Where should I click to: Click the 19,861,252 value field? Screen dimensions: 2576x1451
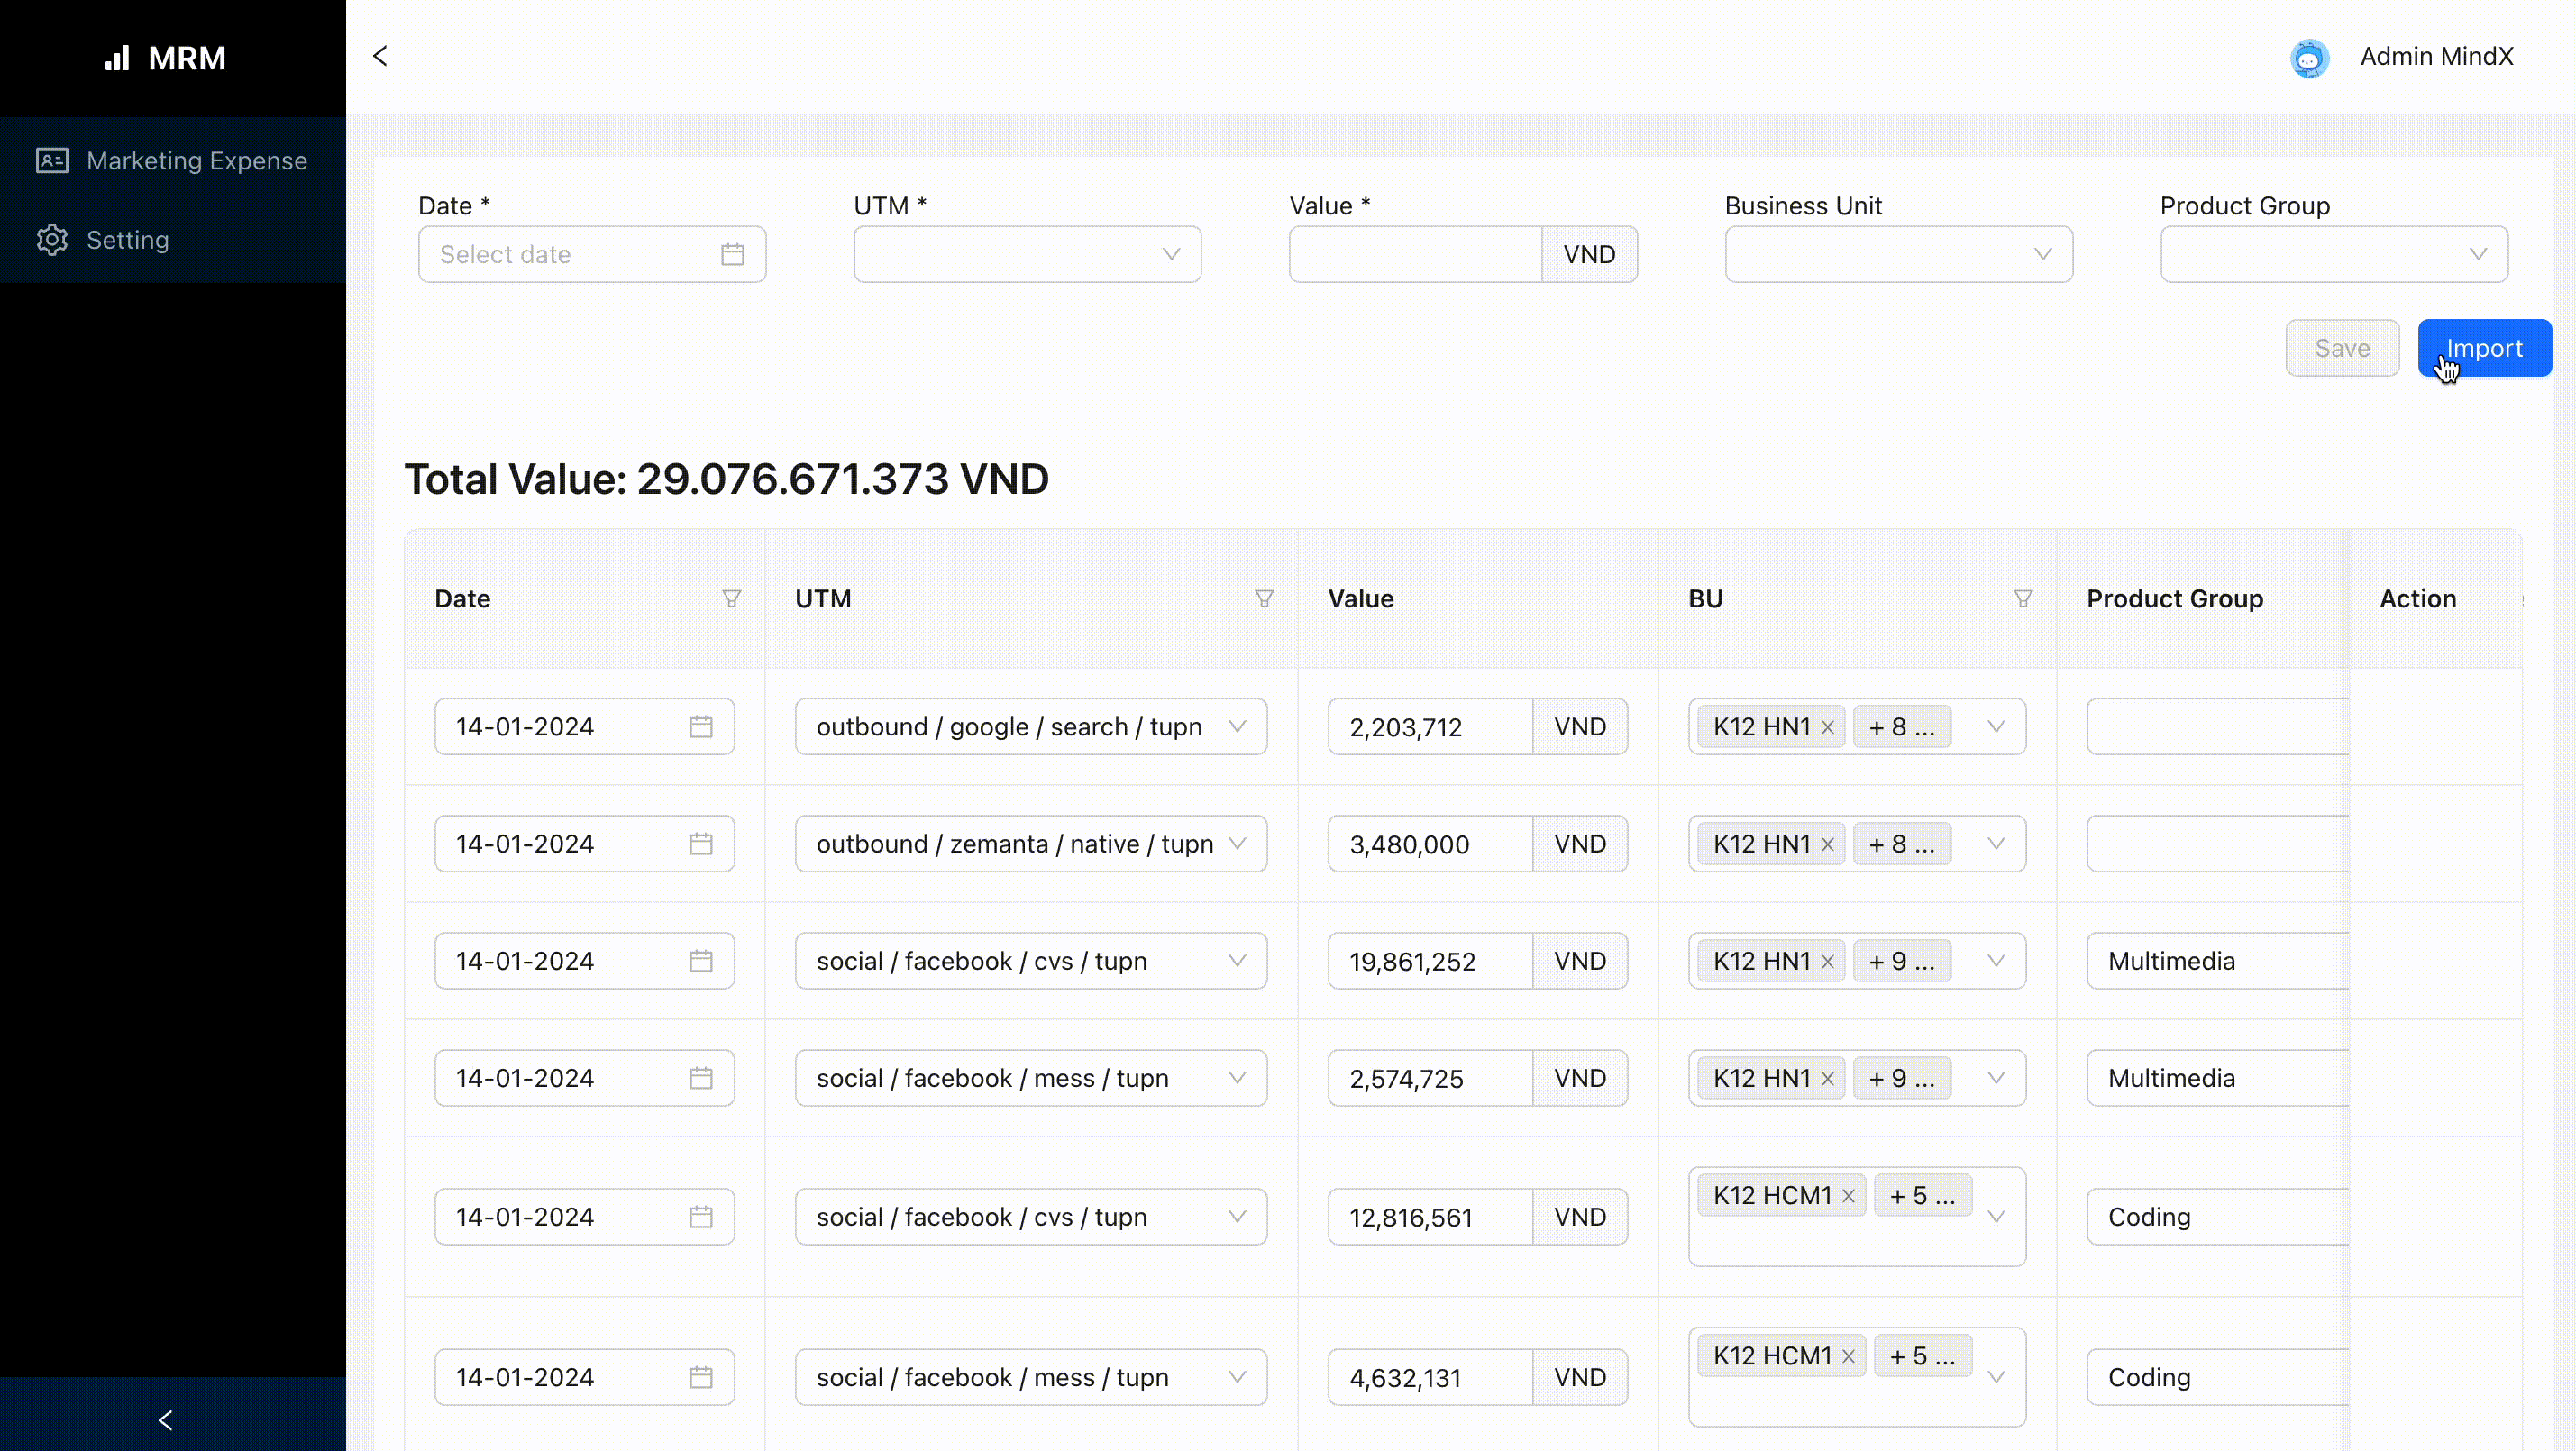(1429, 961)
